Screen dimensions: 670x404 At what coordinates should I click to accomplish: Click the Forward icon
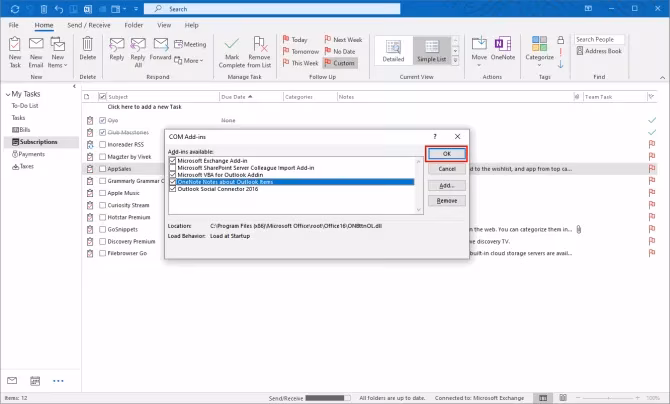(161, 44)
